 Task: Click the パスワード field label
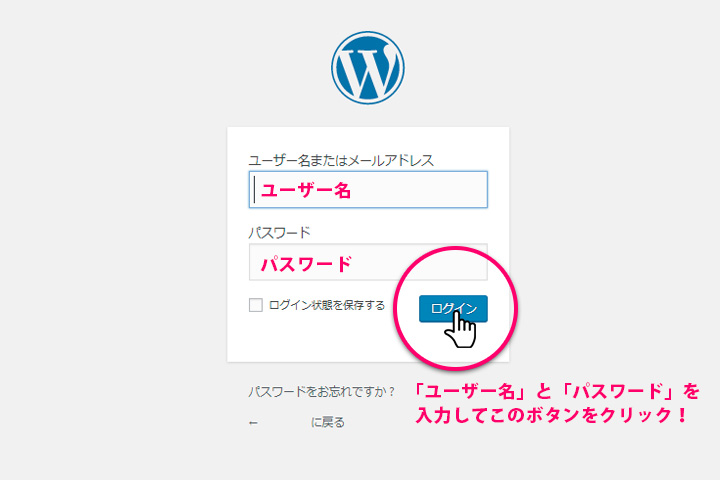tap(280, 233)
